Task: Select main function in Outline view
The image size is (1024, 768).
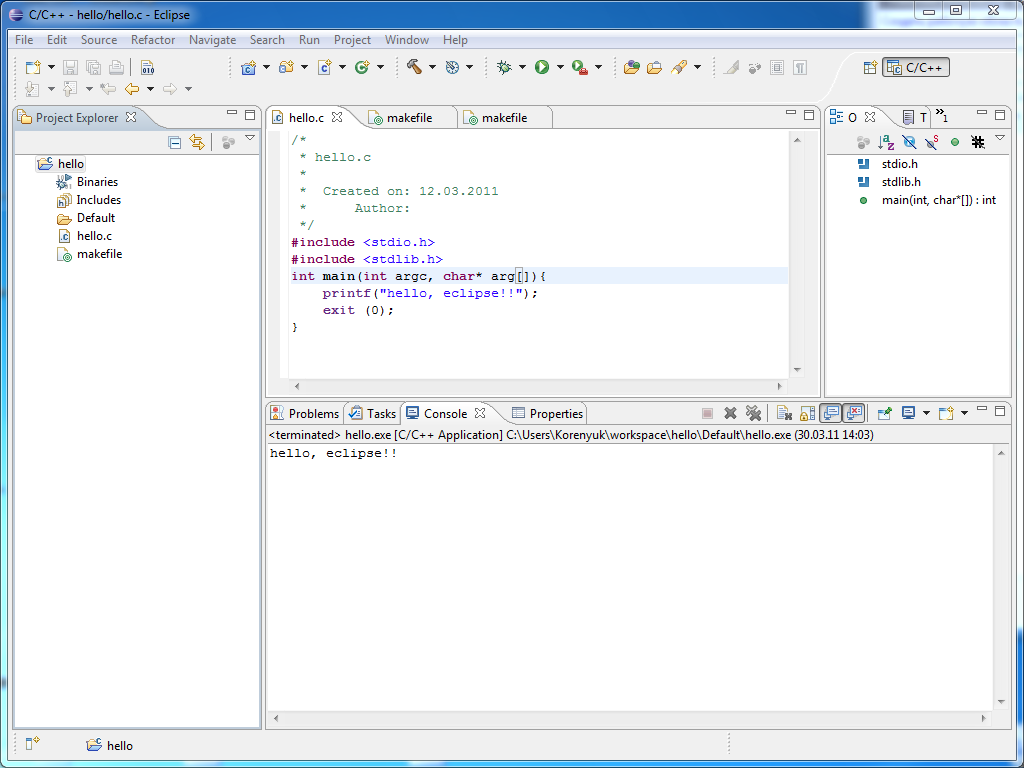Action: coord(938,200)
